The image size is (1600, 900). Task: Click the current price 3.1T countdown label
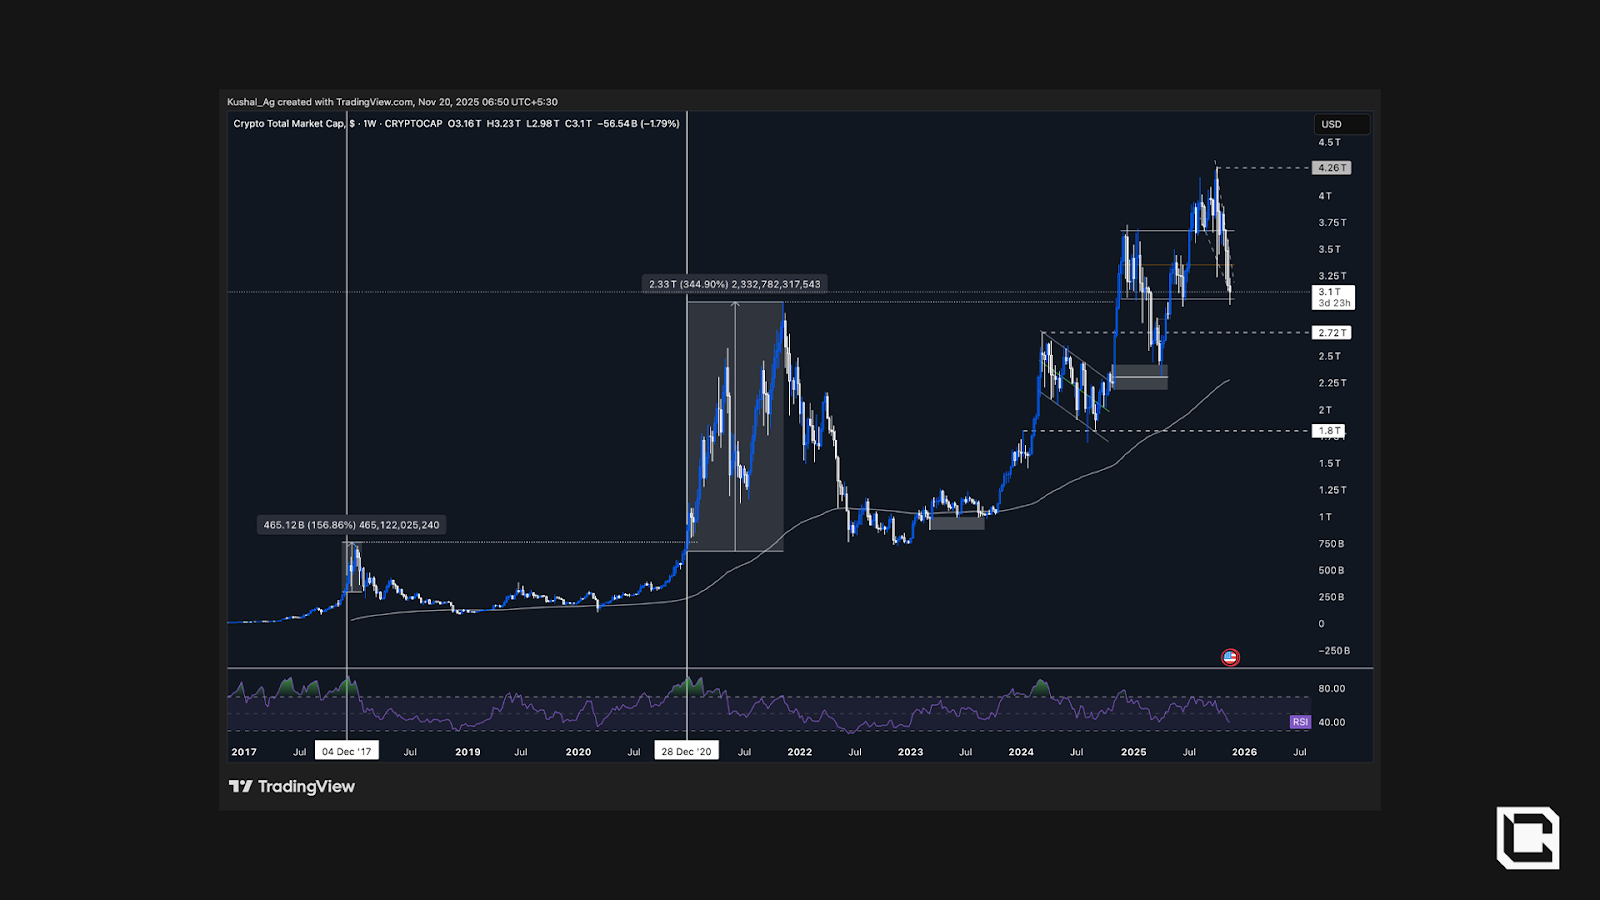(x=1333, y=297)
